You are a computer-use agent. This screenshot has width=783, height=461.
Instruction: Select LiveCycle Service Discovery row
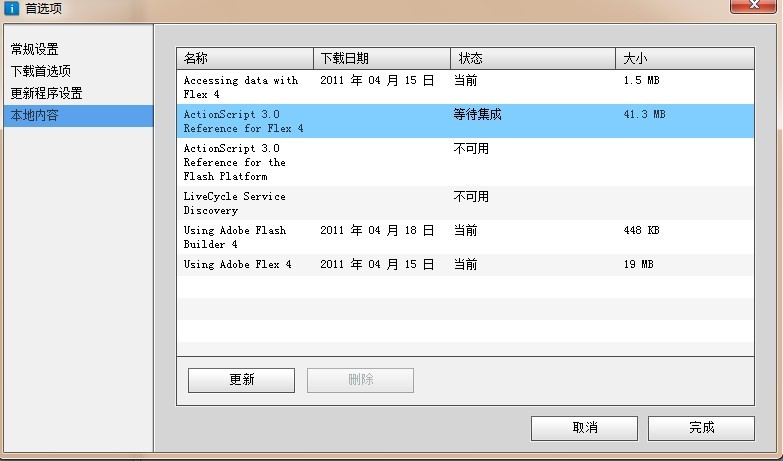click(465, 203)
